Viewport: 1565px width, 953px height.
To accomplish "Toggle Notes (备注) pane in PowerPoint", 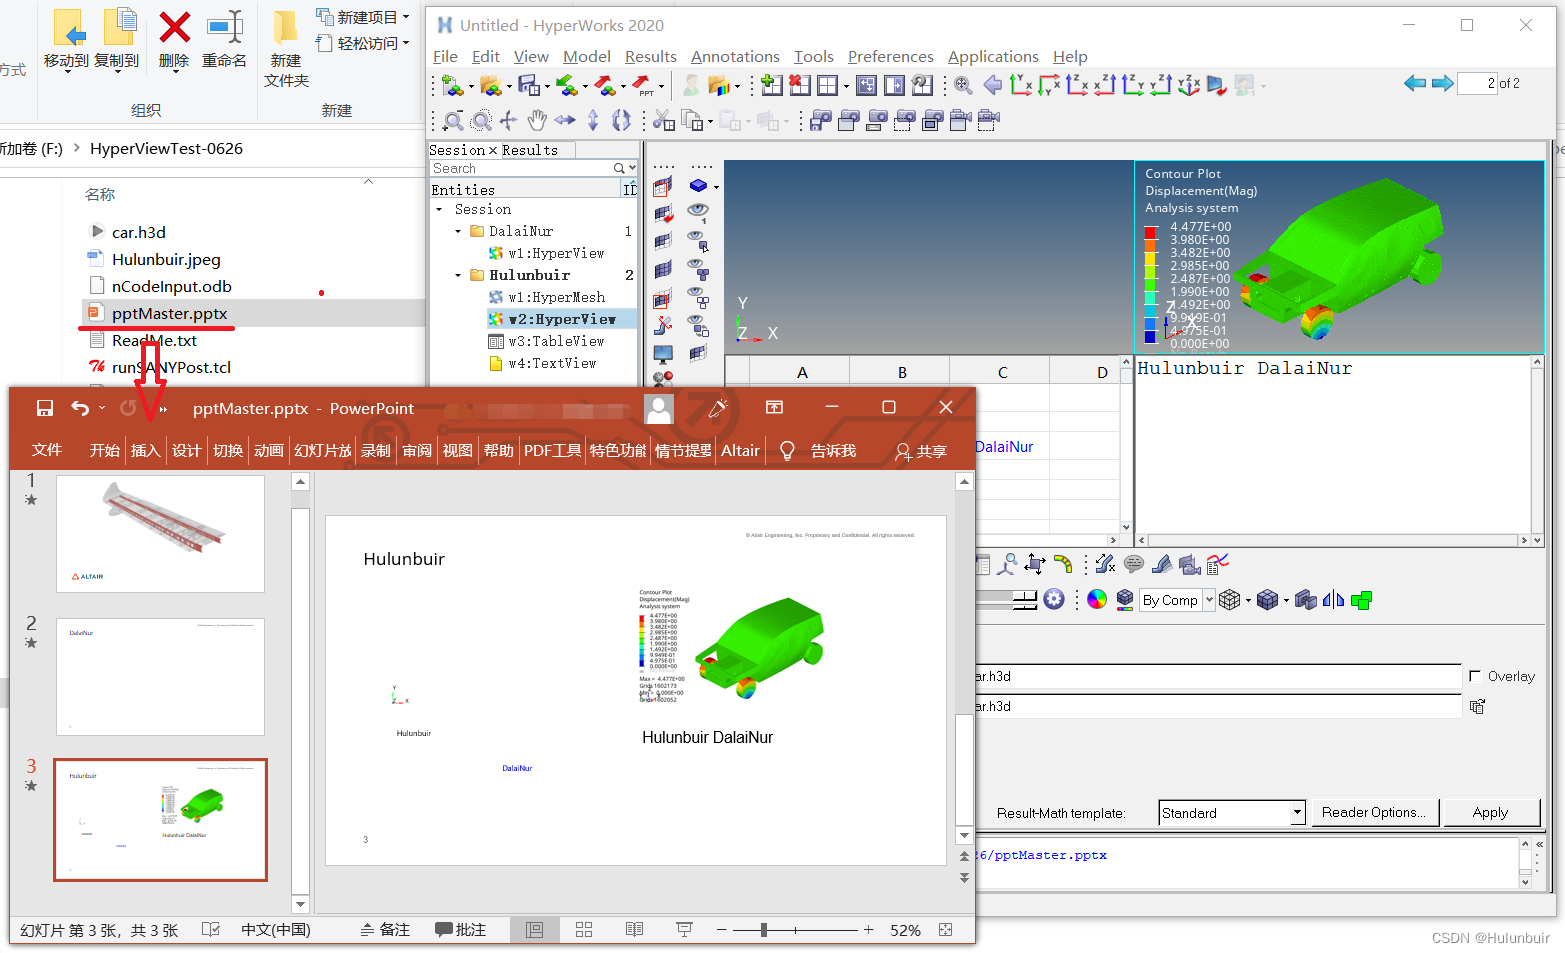I will [x=385, y=929].
